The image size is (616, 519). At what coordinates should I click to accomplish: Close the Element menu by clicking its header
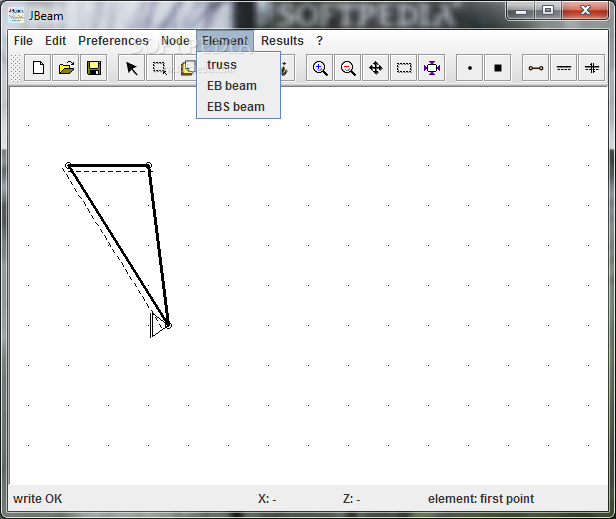225,40
